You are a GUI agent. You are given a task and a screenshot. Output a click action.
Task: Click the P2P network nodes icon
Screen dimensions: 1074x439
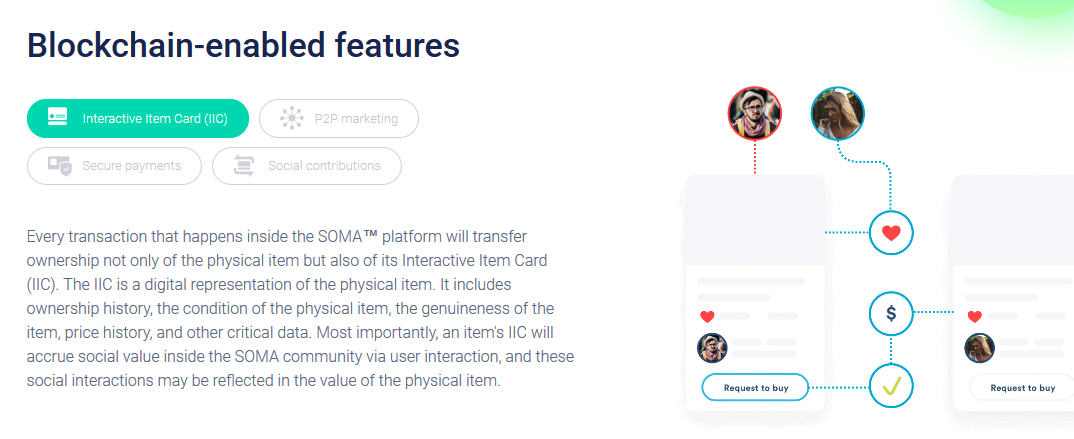[291, 118]
